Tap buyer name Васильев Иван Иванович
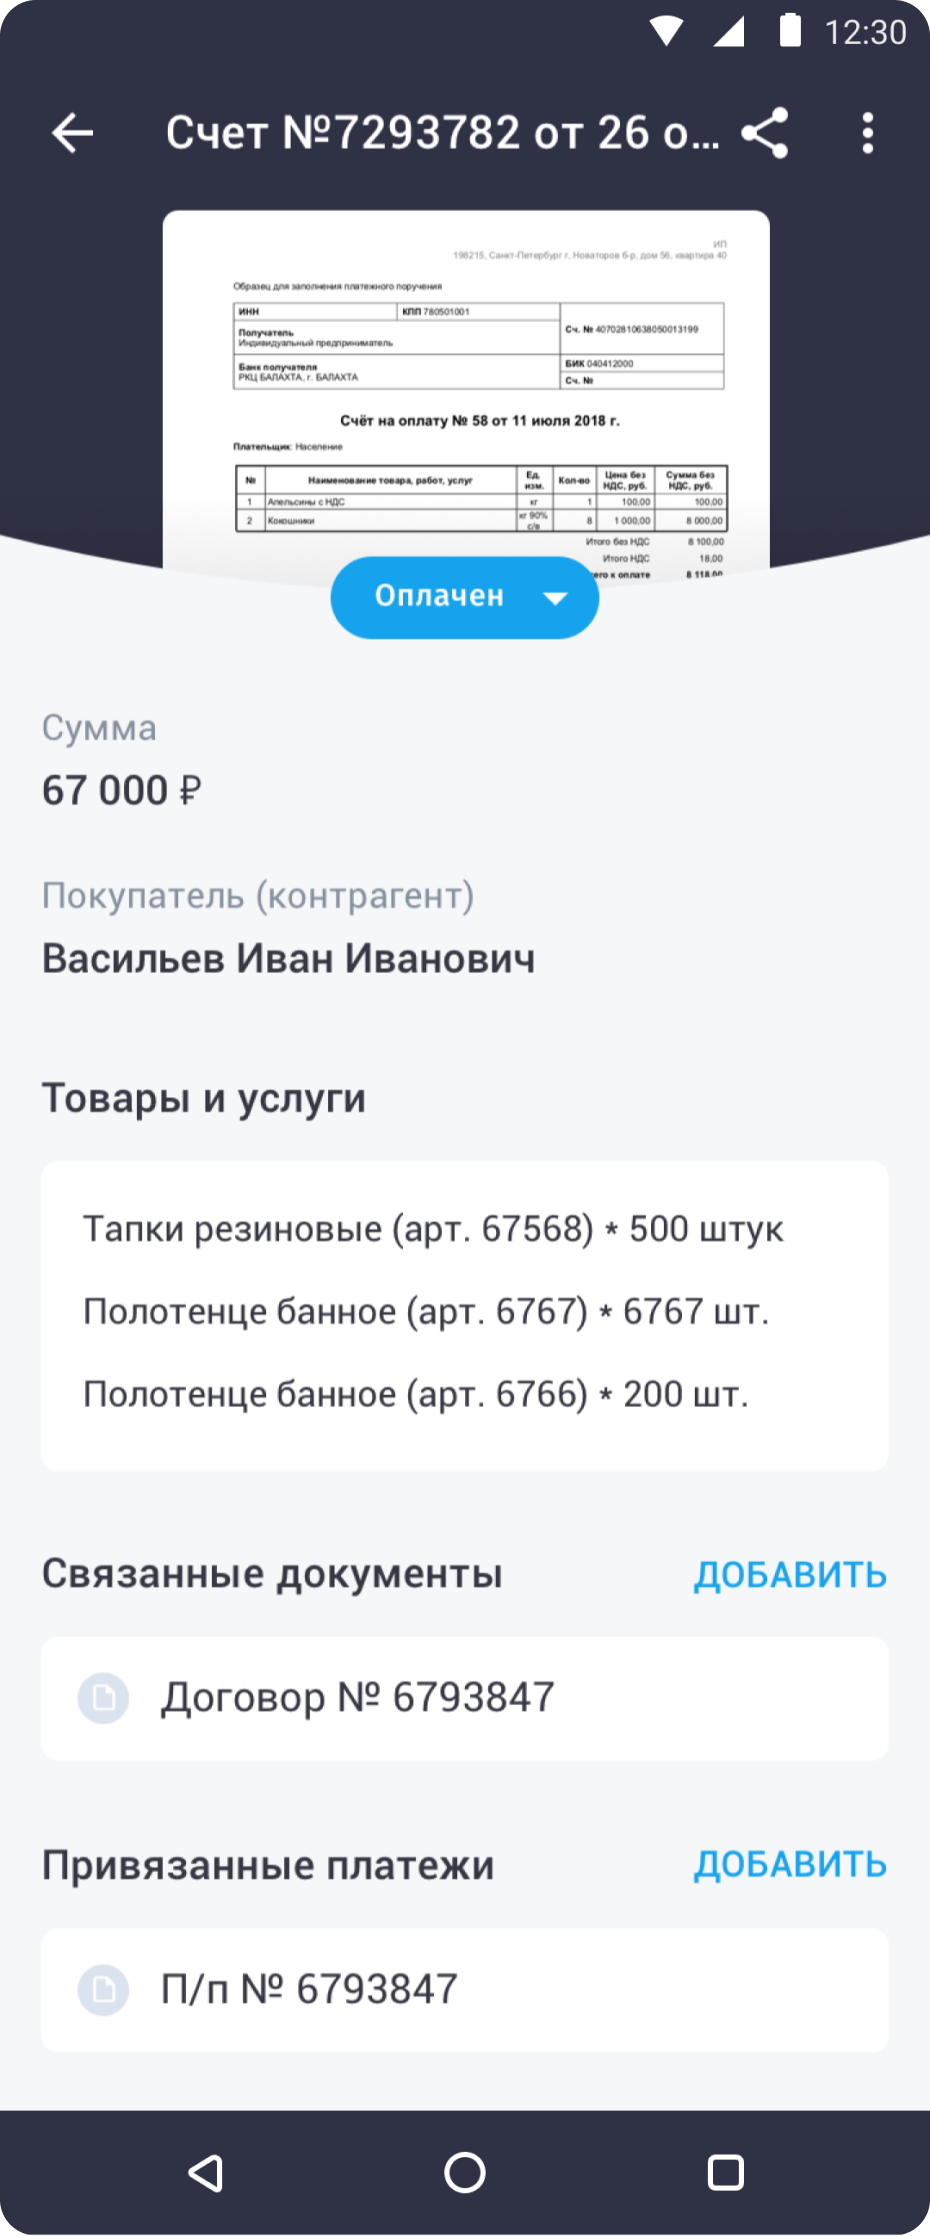Screen dimensions: 930x2236 coord(288,959)
